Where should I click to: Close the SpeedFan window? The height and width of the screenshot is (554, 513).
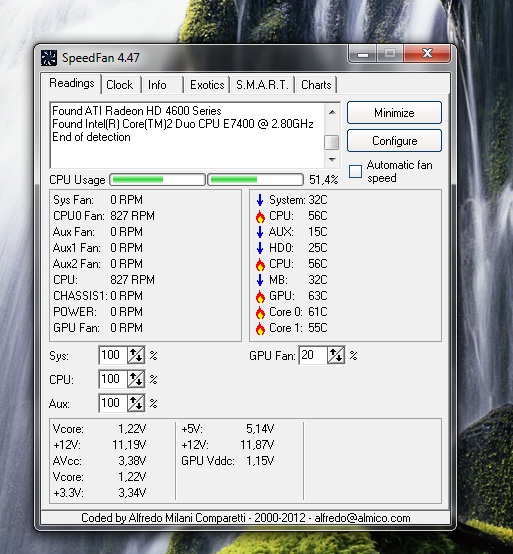(427, 53)
